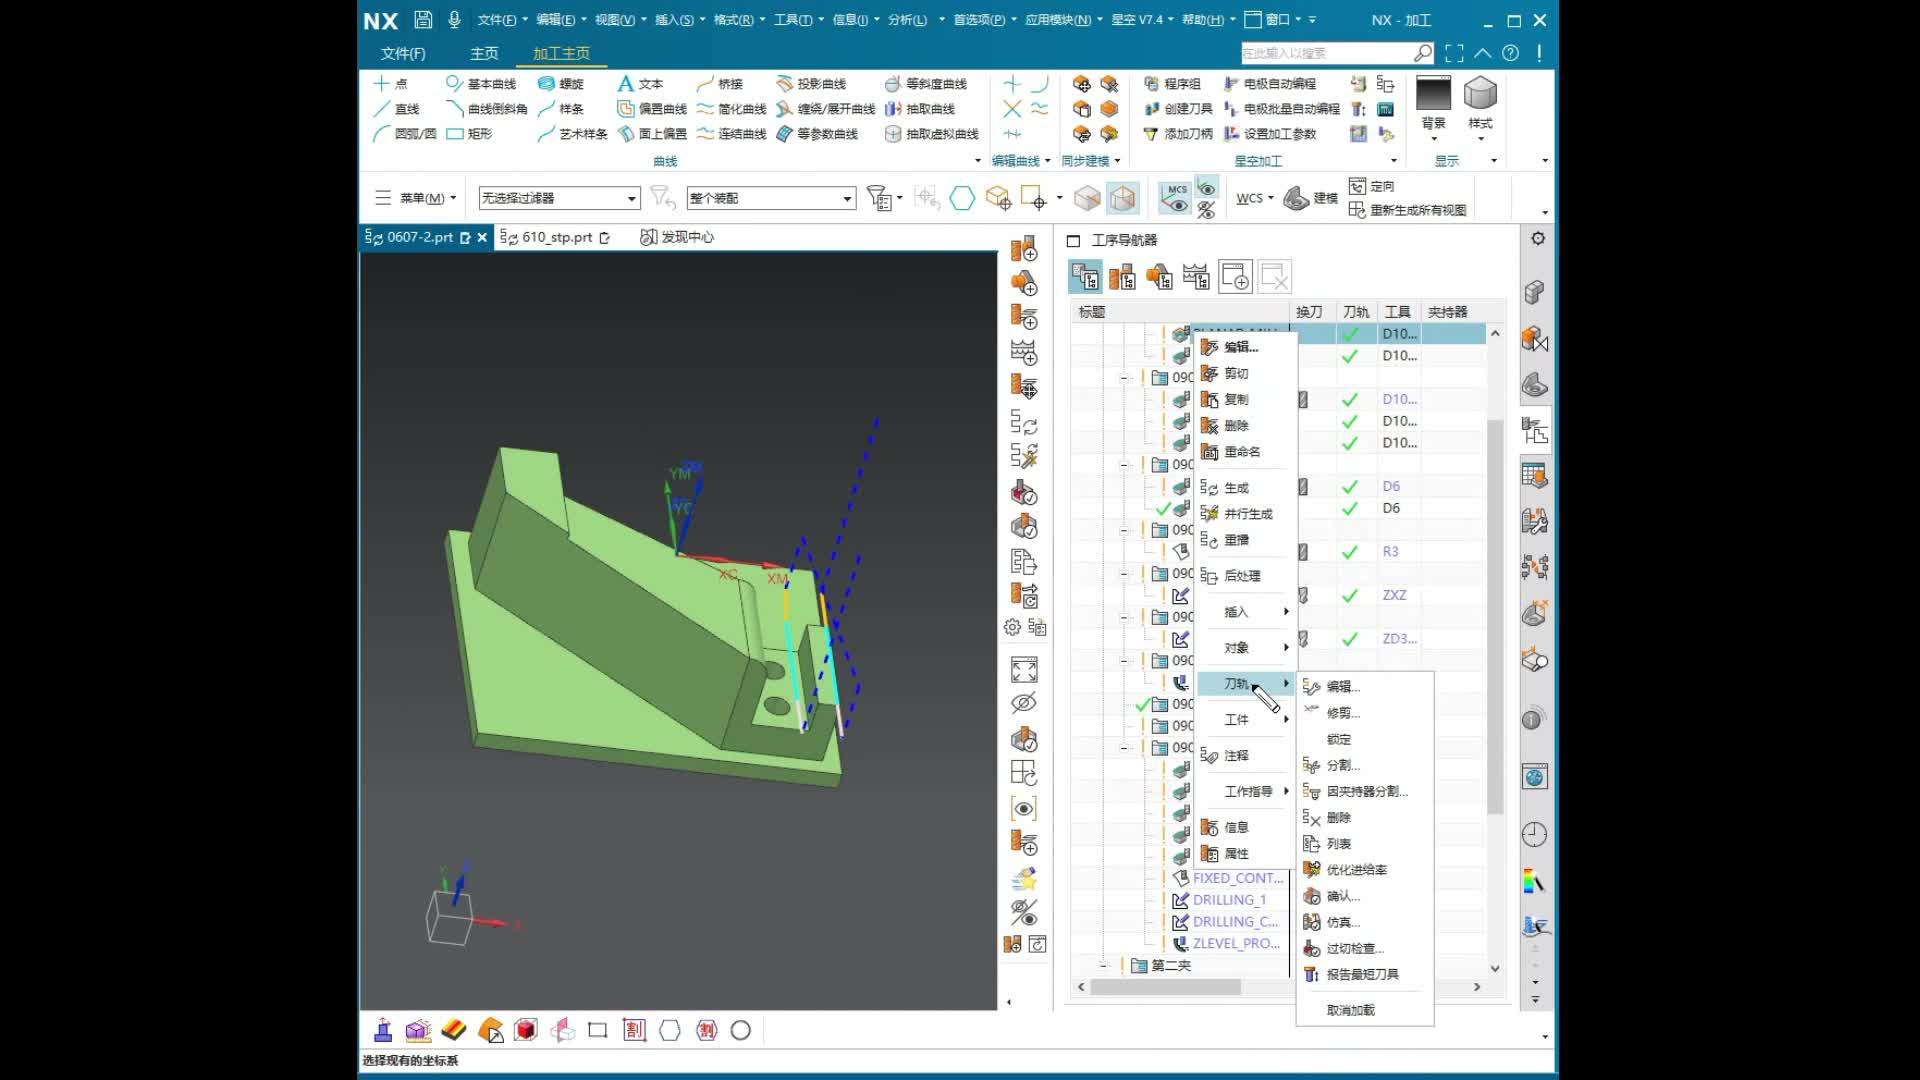This screenshot has height=1080, width=1920.
Task: Expand the 第二夹 tree node
Action: click(1104, 966)
